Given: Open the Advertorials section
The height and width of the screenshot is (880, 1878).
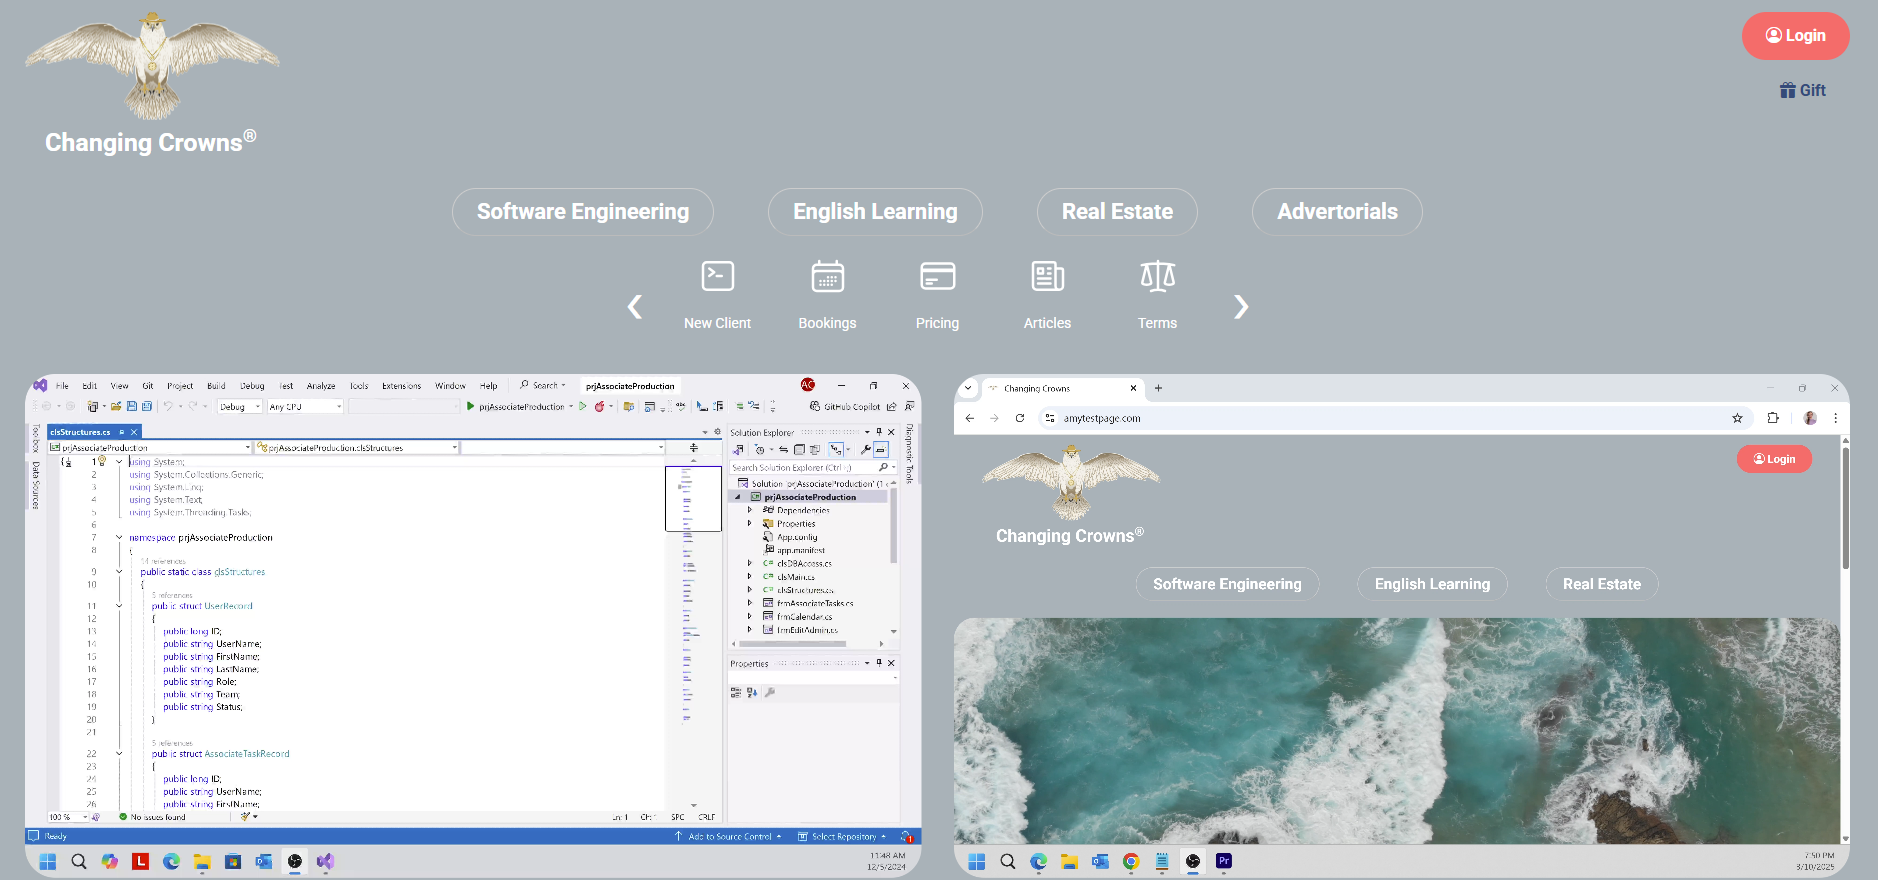Looking at the screenshot, I should 1336,212.
